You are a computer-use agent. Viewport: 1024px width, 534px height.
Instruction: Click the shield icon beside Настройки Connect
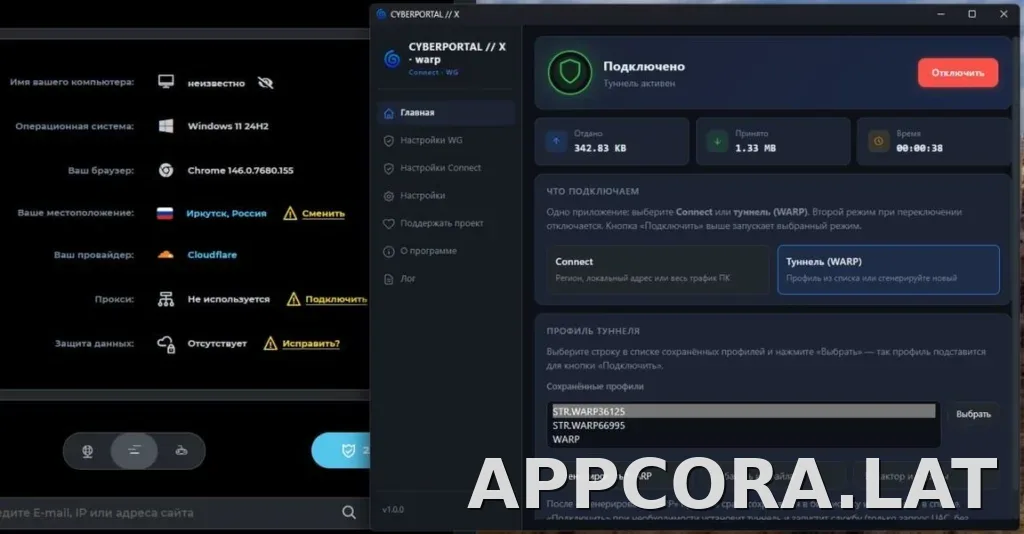click(x=389, y=168)
